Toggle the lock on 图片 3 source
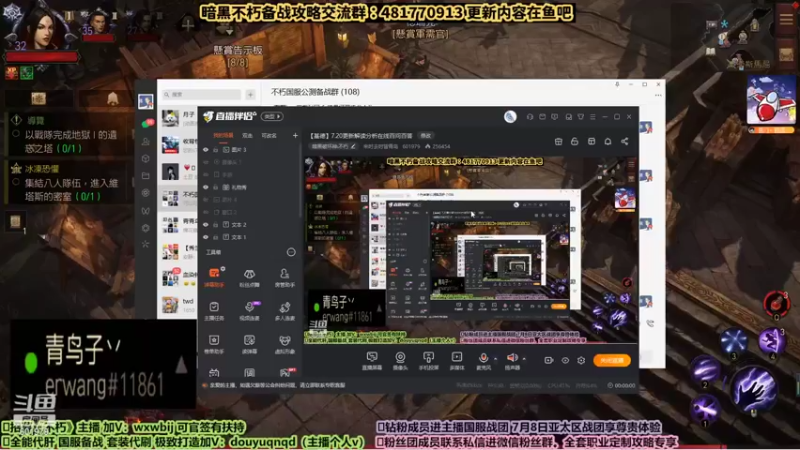Viewport: 800px width, 450px height. coord(216,150)
